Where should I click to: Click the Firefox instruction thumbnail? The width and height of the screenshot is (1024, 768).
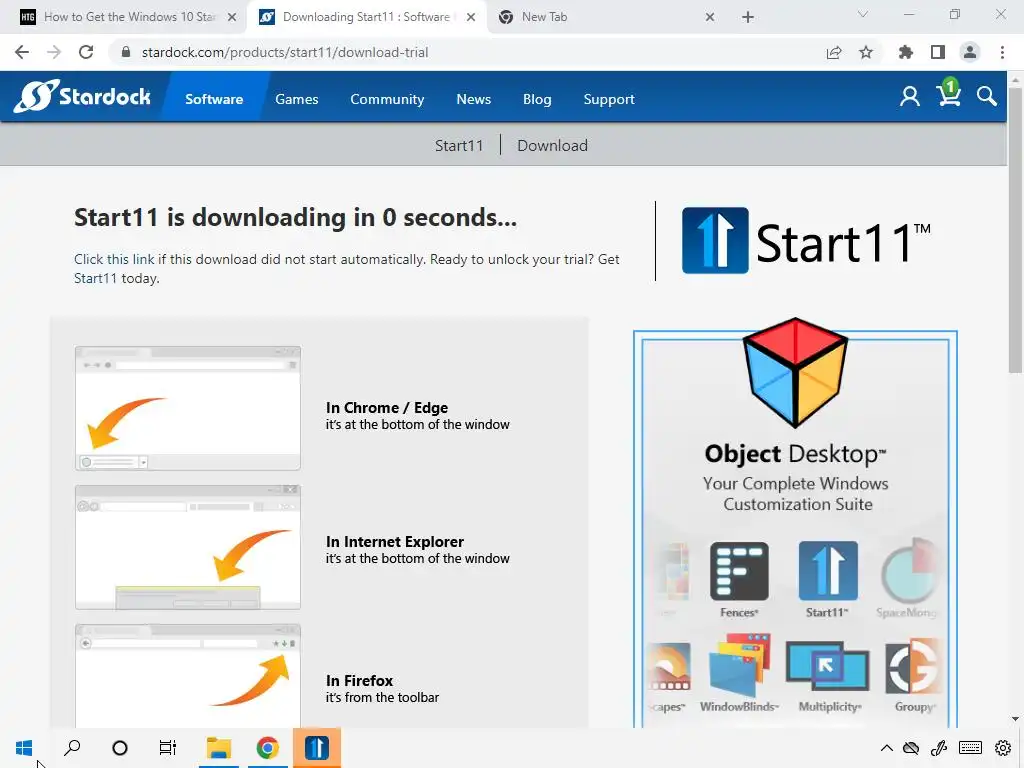pos(188,677)
